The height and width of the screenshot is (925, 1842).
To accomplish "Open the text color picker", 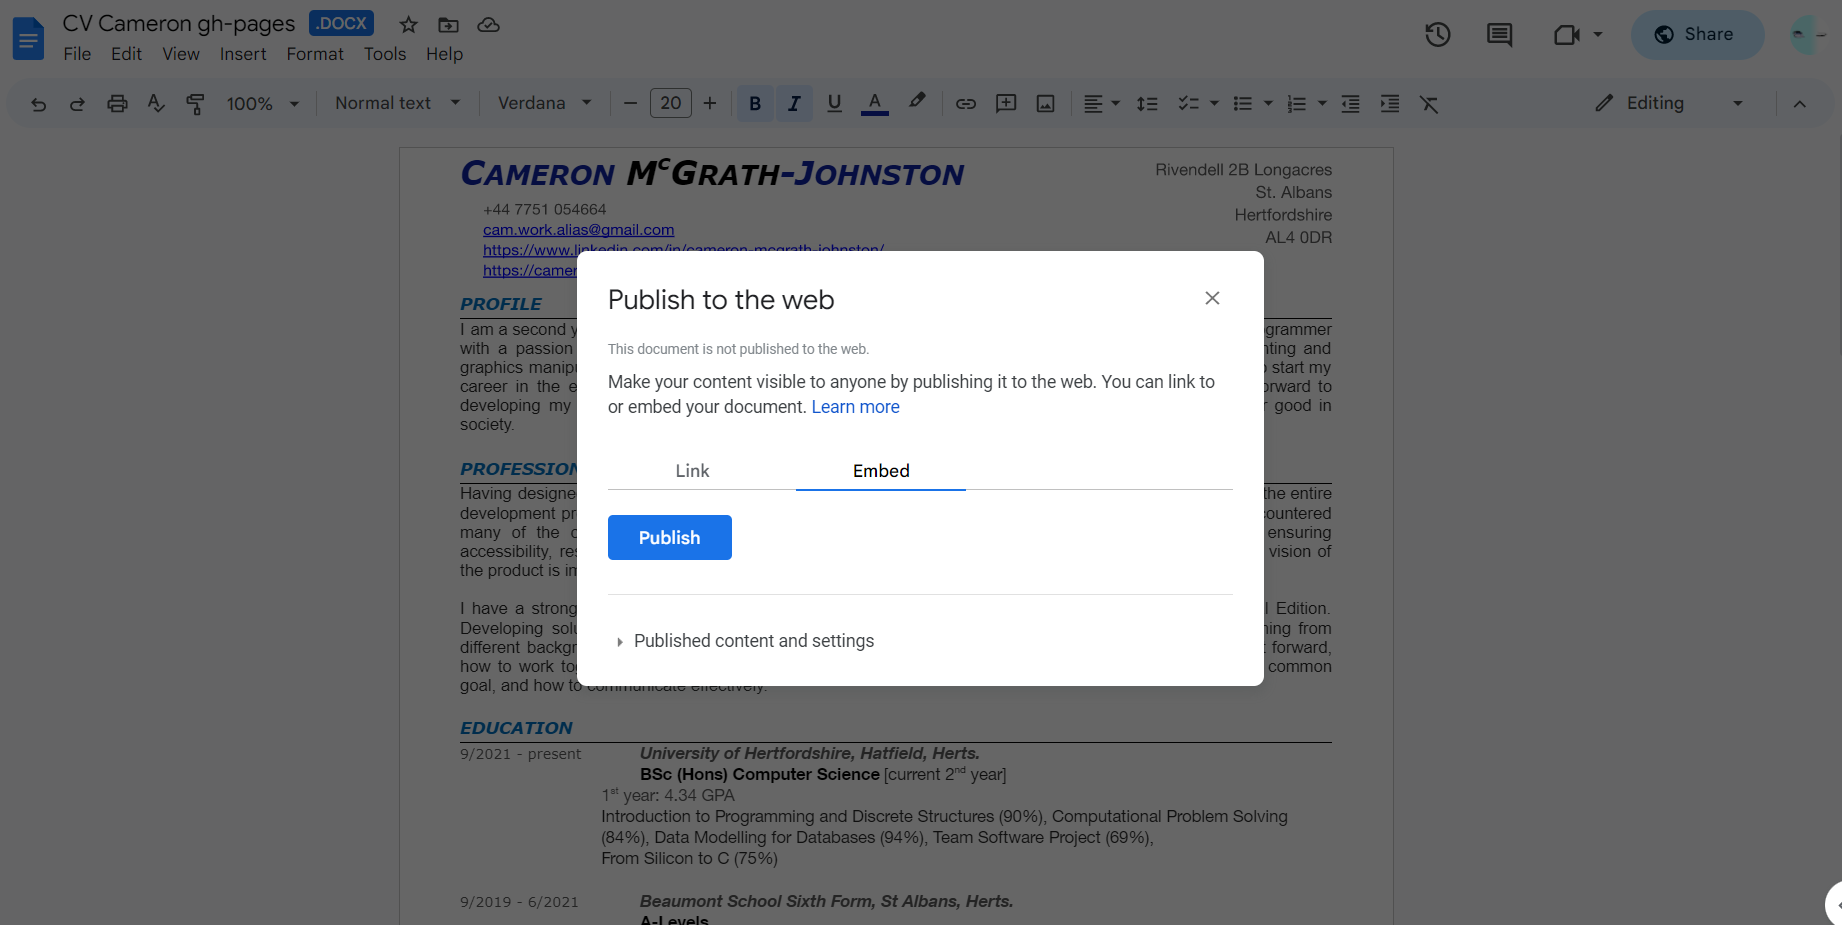I will [875, 104].
